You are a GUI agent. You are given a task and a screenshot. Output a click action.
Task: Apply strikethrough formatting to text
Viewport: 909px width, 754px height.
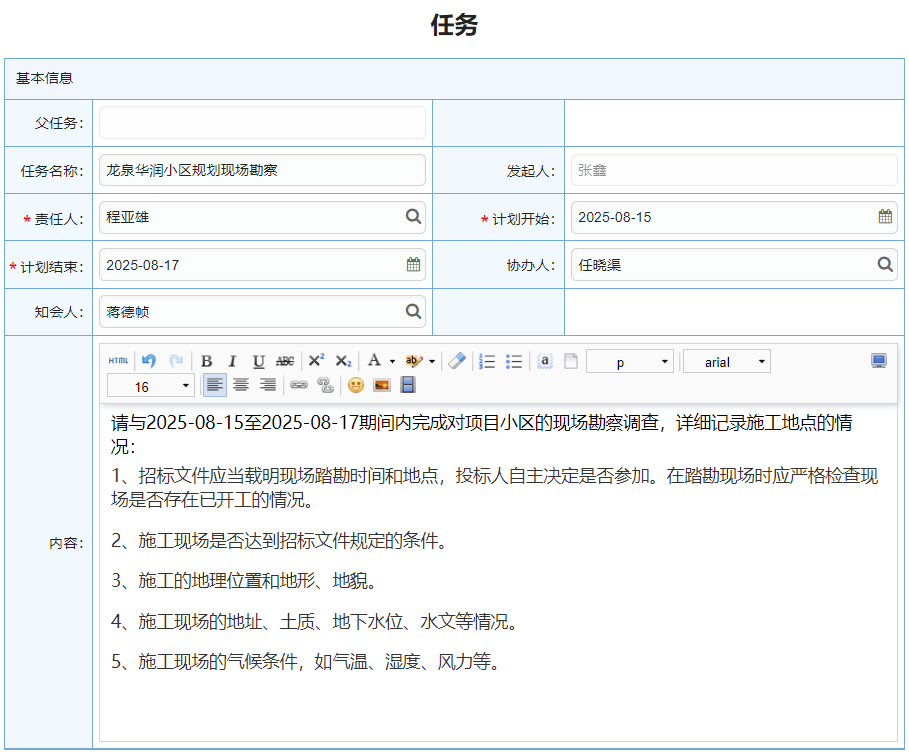click(x=285, y=361)
